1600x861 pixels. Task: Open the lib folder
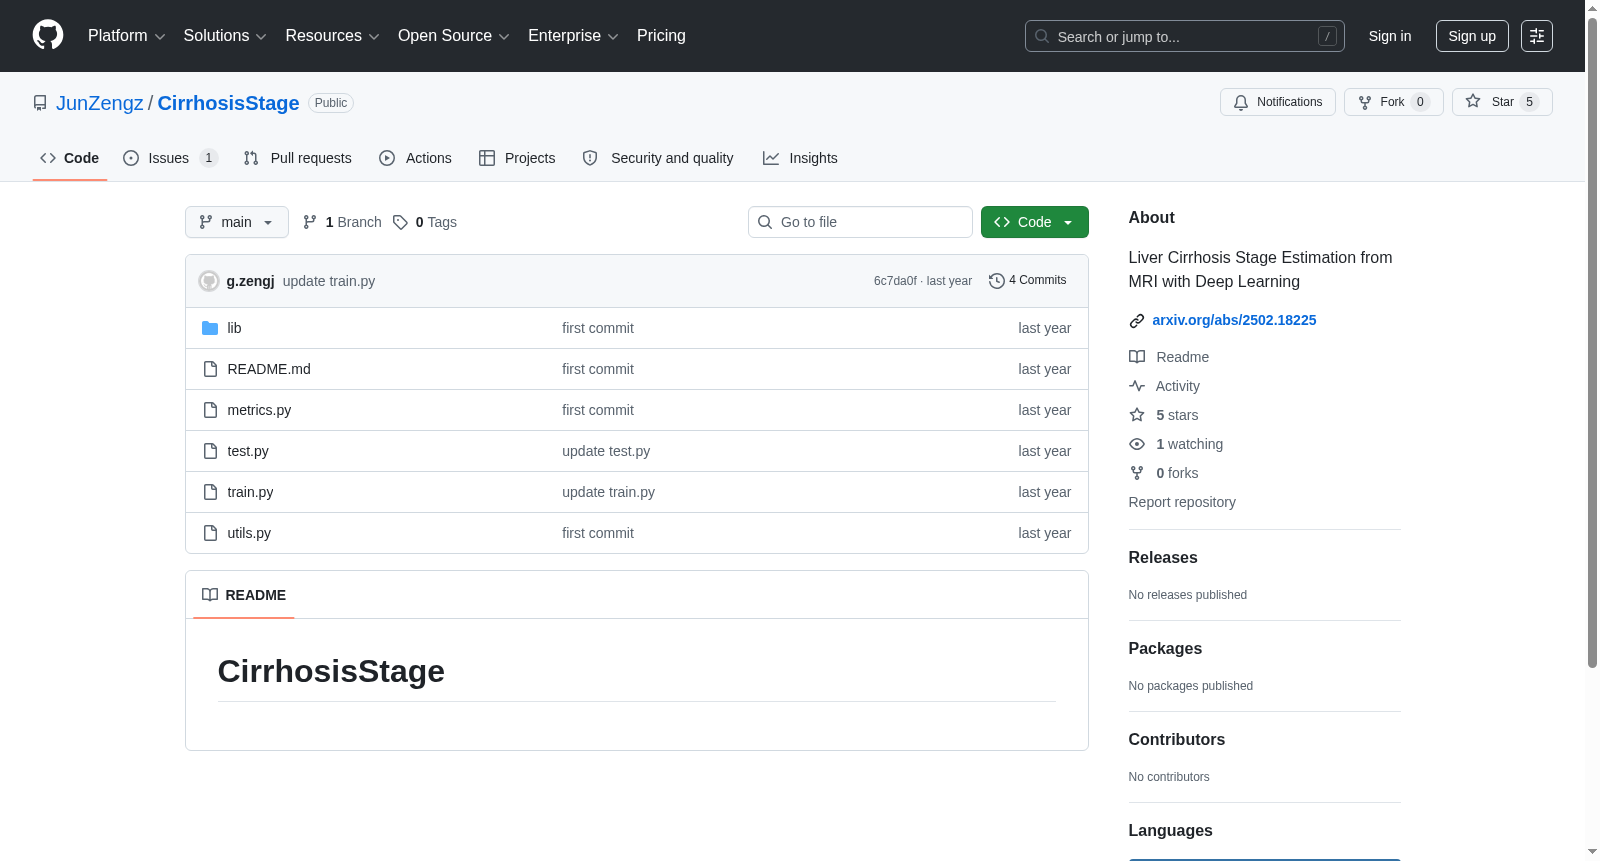point(234,328)
